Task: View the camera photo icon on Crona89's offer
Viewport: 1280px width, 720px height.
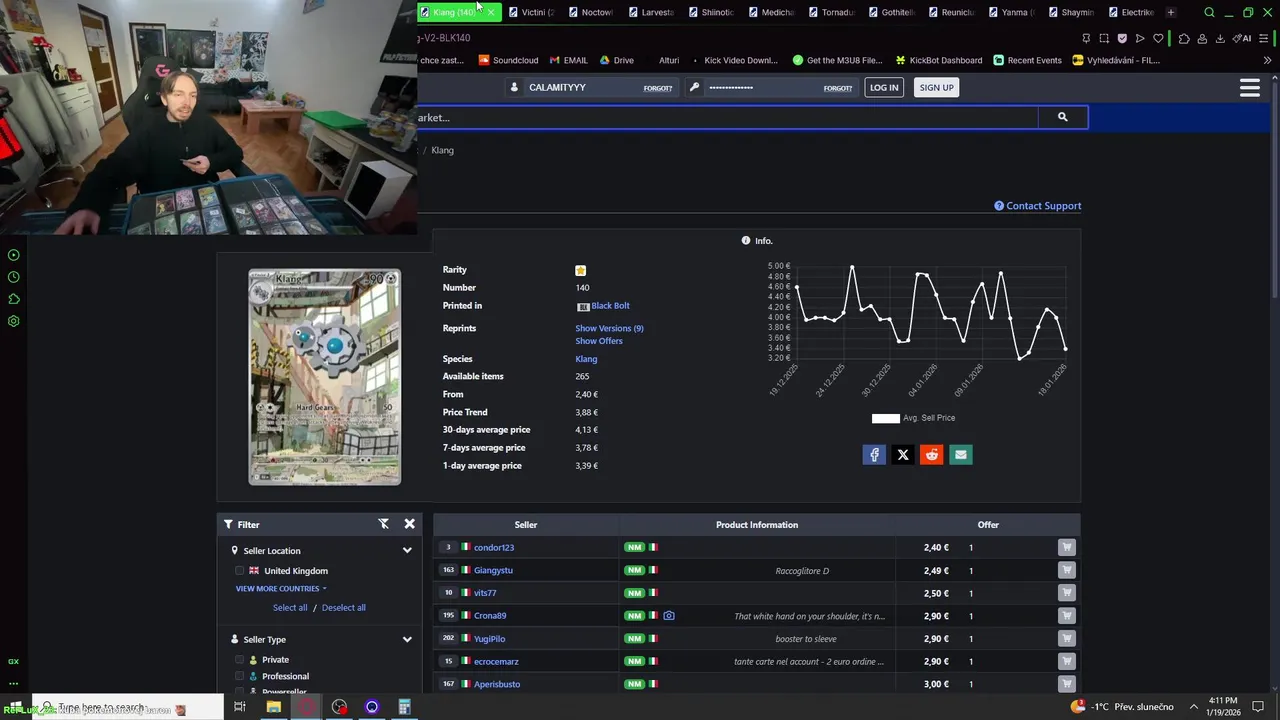Action: tap(669, 616)
